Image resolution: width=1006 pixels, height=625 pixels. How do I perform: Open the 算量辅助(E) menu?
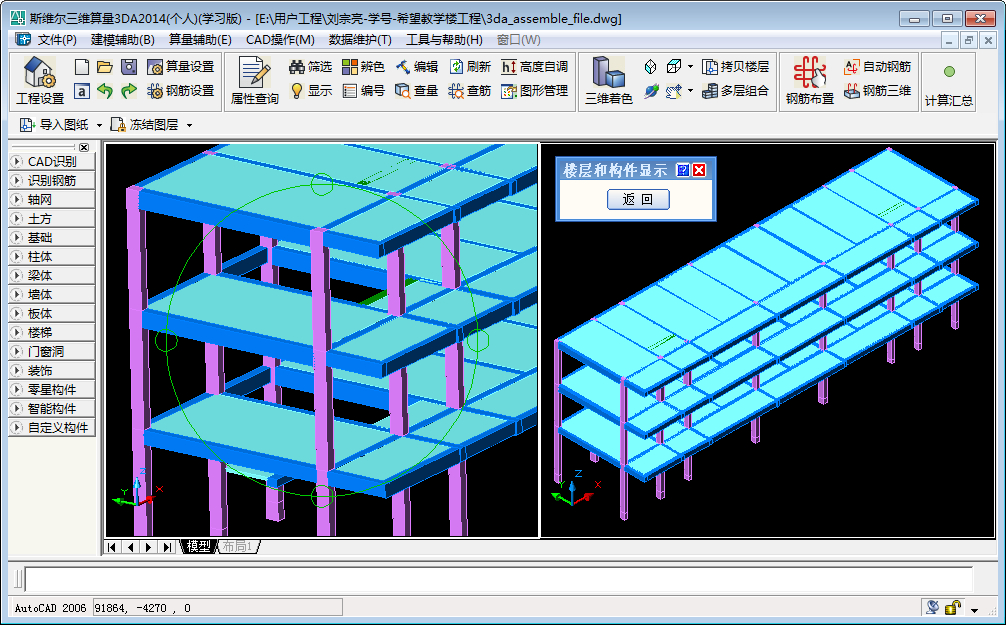(200, 40)
